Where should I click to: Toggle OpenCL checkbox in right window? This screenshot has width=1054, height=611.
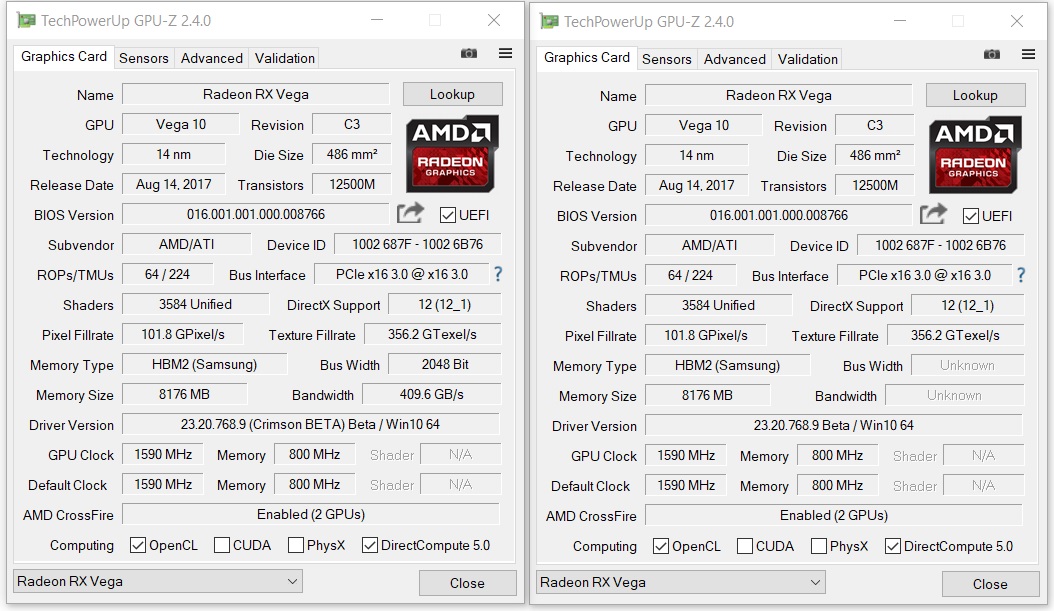(661, 546)
